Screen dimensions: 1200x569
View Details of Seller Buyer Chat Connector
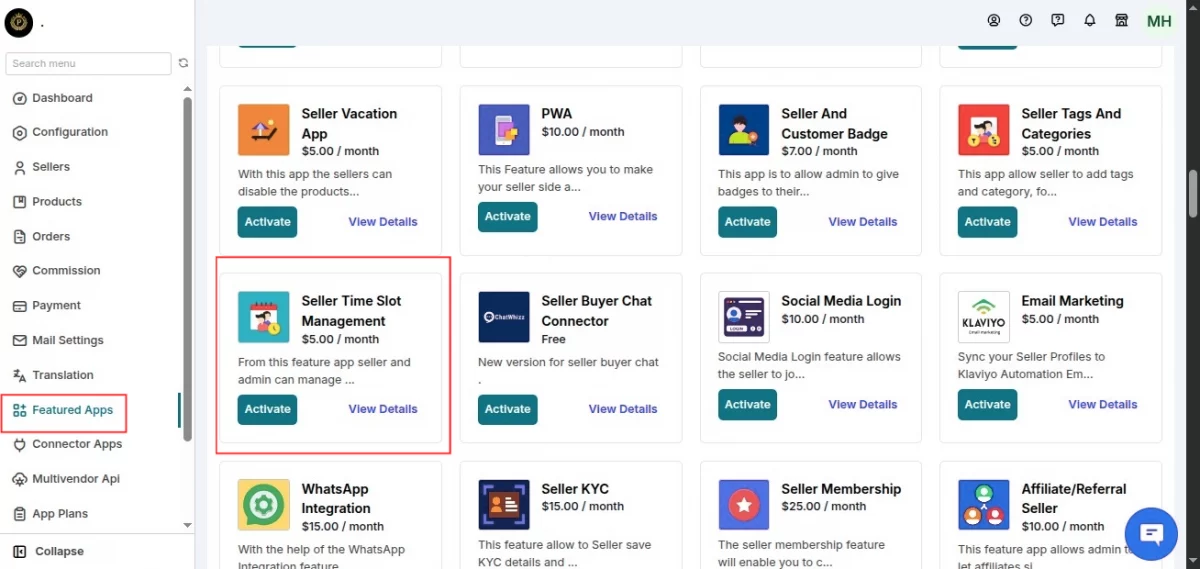(623, 409)
